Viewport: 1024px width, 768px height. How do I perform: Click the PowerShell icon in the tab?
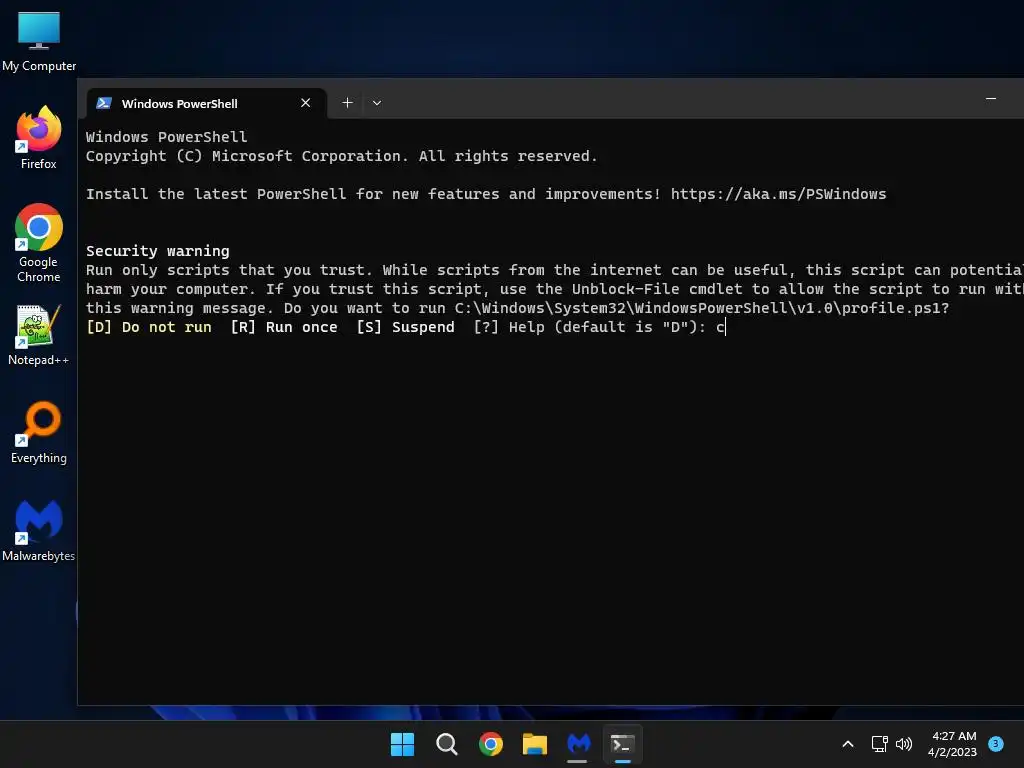[104, 103]
